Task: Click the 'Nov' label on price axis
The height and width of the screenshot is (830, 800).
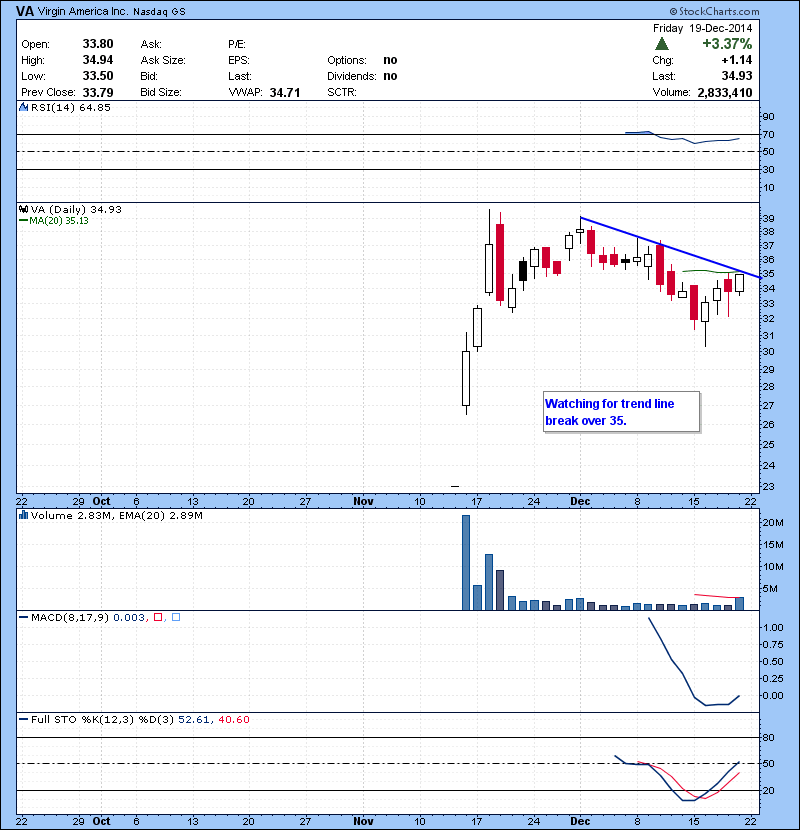Action: pos(363,501)
